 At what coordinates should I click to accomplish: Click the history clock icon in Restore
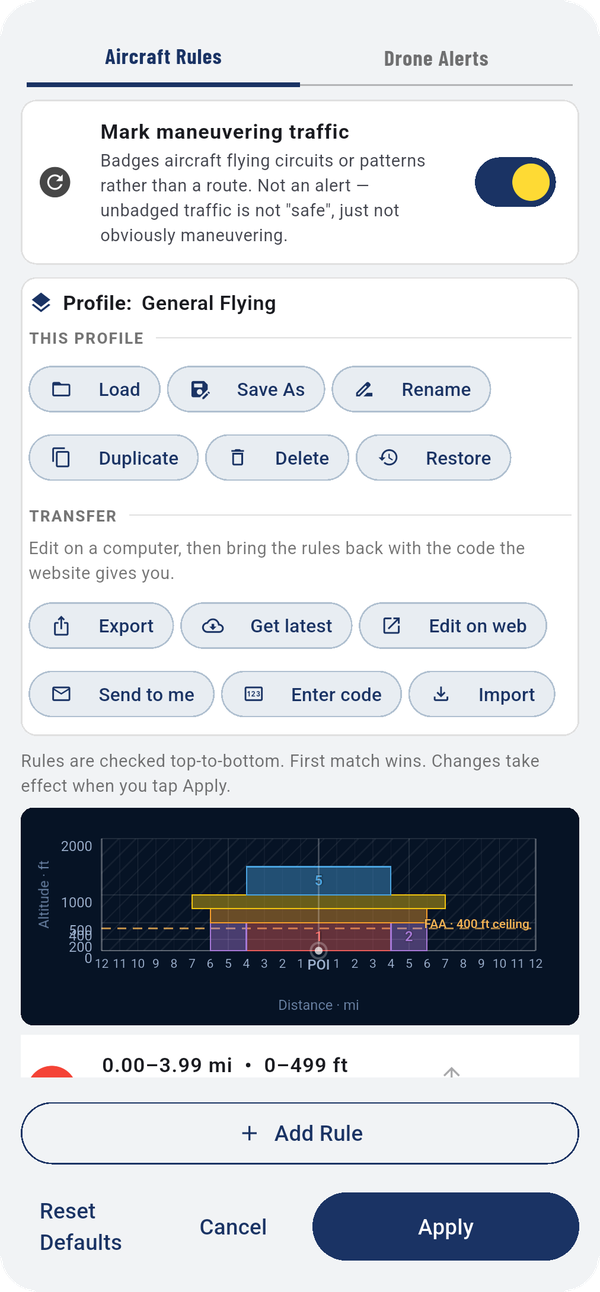click(388, 457)
